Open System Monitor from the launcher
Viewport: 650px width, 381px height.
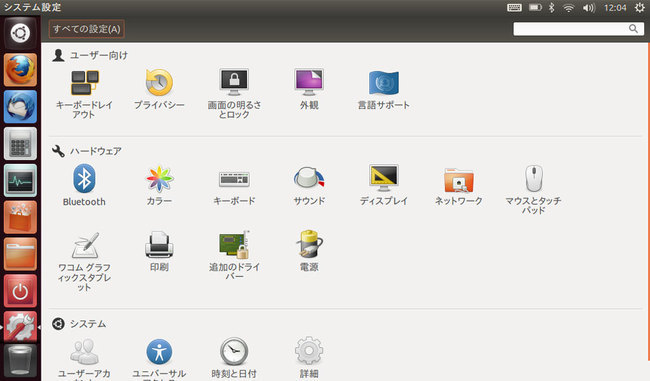click(x=20, y=180)
